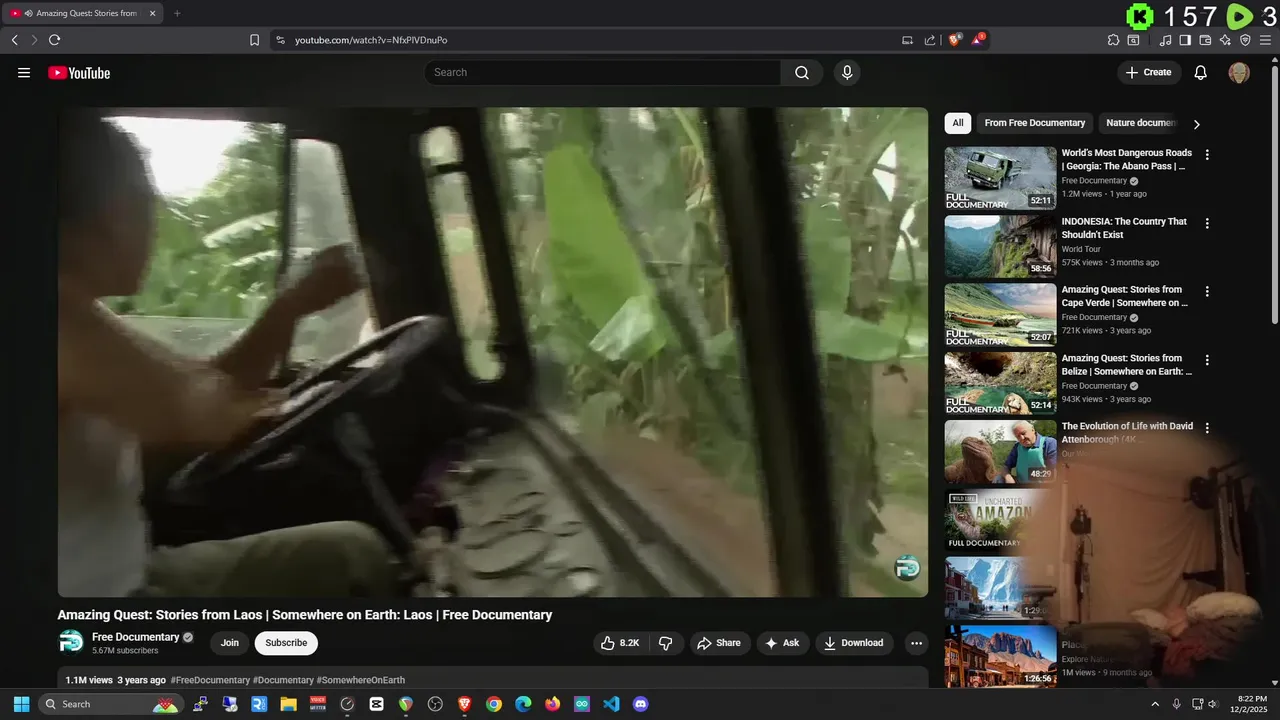This screenshot has width=1280, height=720.
Task: Open the Free Documentary channel name link
Action: coord(136,637)
